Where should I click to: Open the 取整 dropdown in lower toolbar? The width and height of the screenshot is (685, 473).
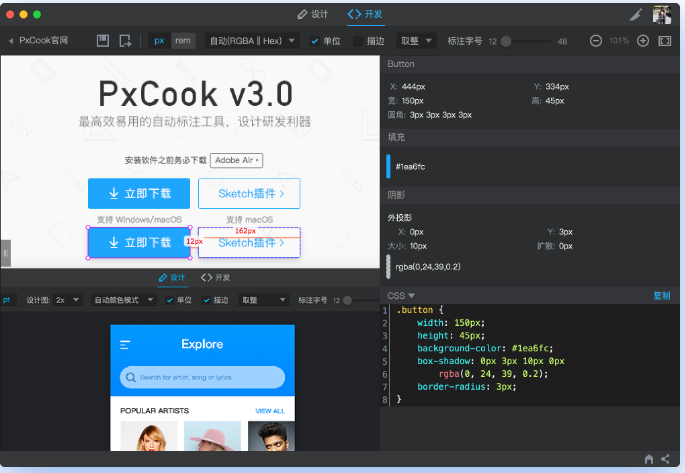pos(263,300)
